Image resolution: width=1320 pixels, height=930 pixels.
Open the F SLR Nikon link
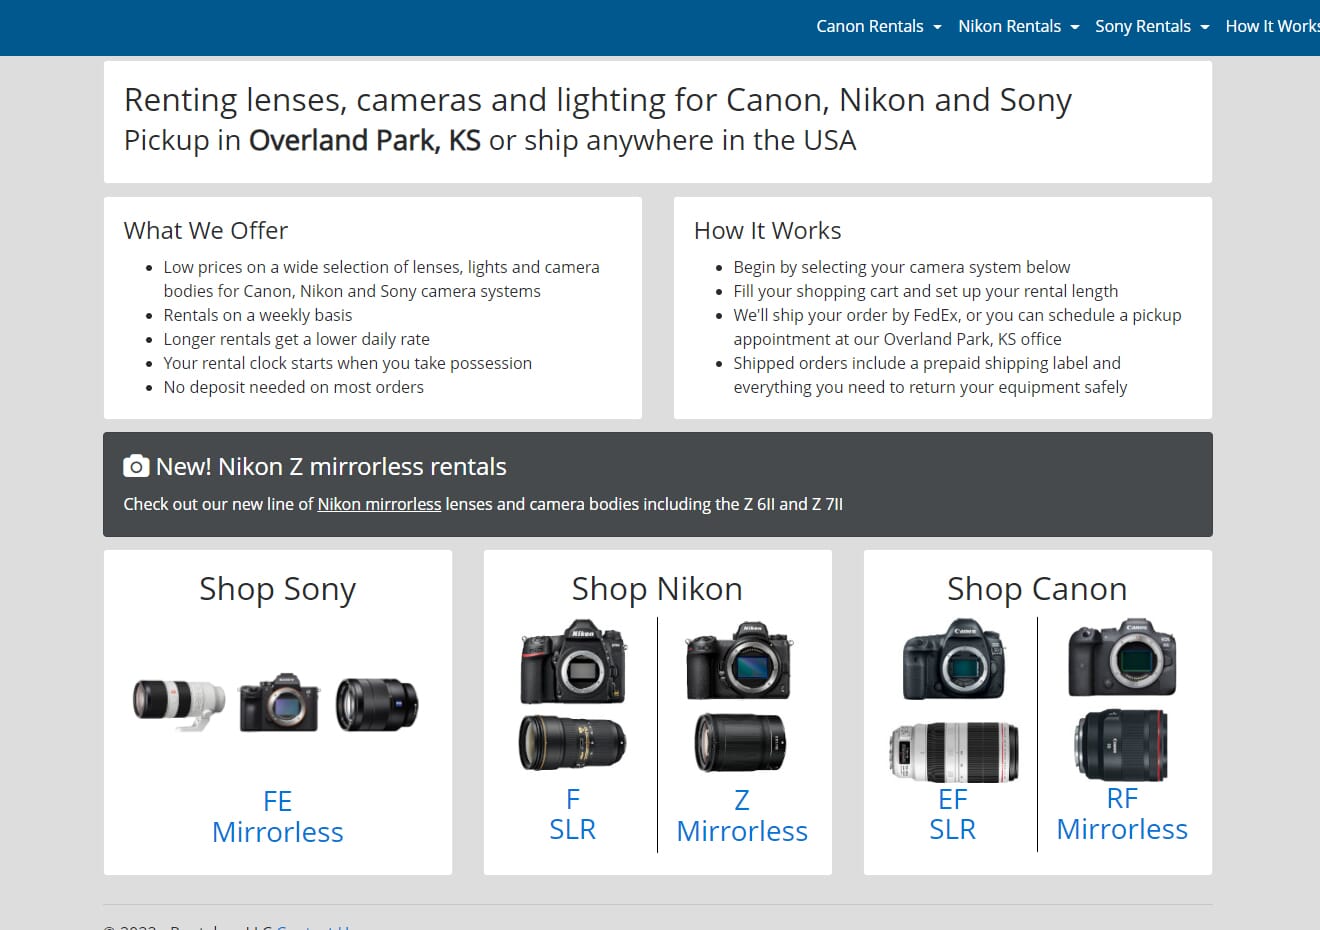572,814
